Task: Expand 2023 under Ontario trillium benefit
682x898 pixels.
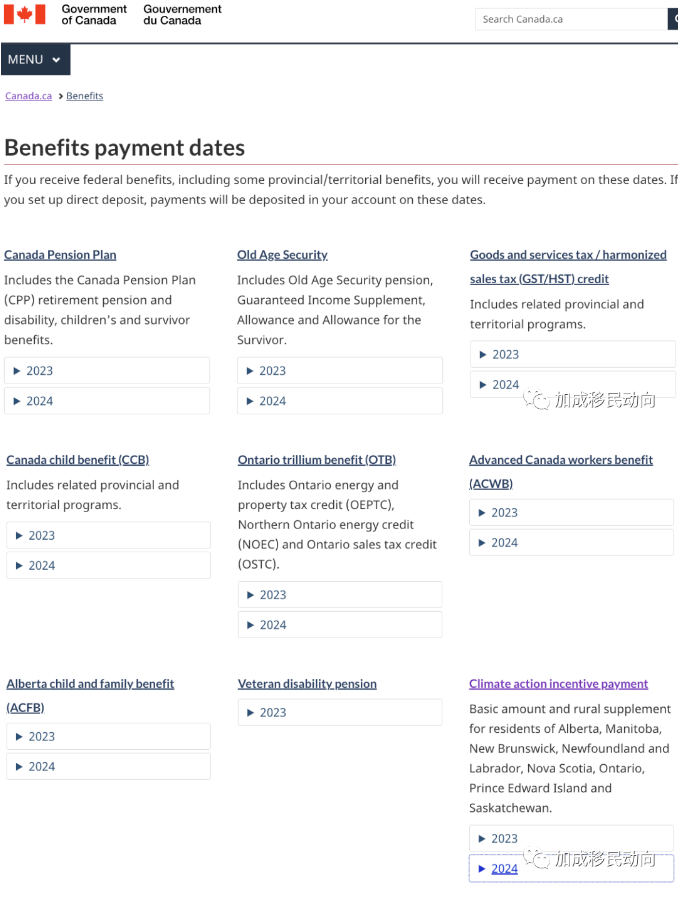Action: point(340,594)
